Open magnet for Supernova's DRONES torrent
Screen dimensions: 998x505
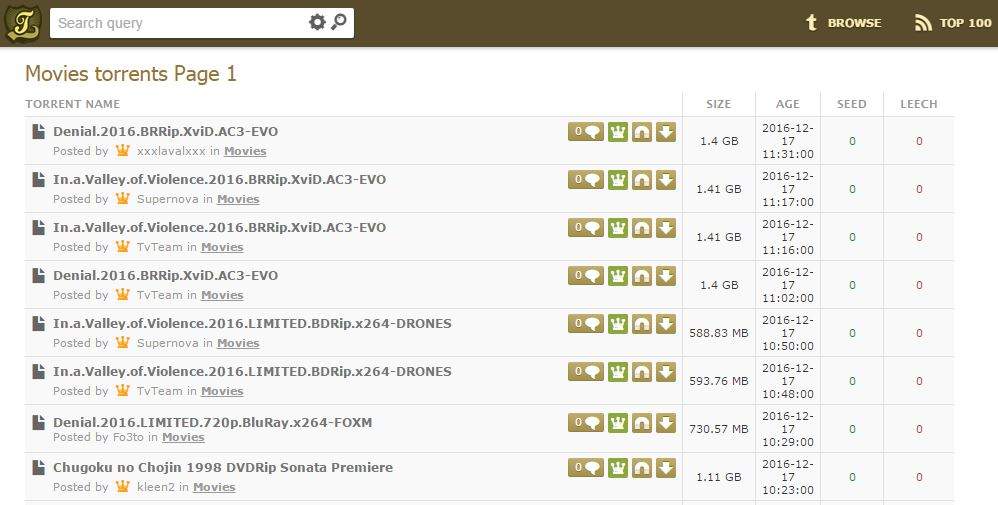(642, 324)
